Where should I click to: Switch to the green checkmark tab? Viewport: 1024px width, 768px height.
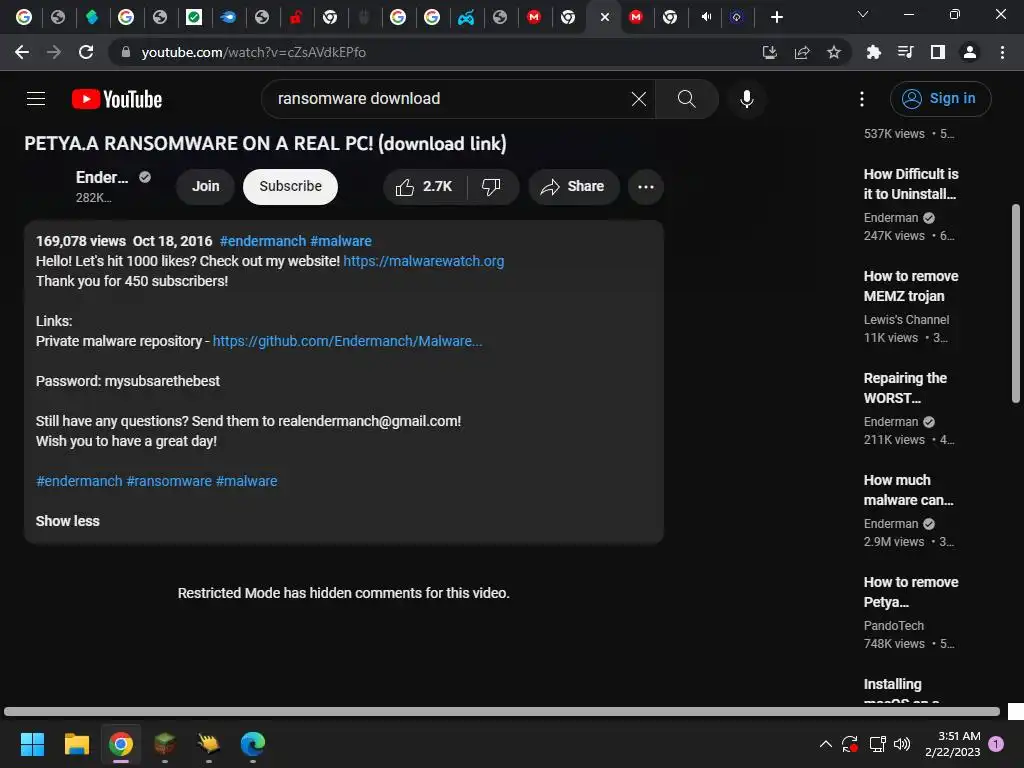coord(194,17)
